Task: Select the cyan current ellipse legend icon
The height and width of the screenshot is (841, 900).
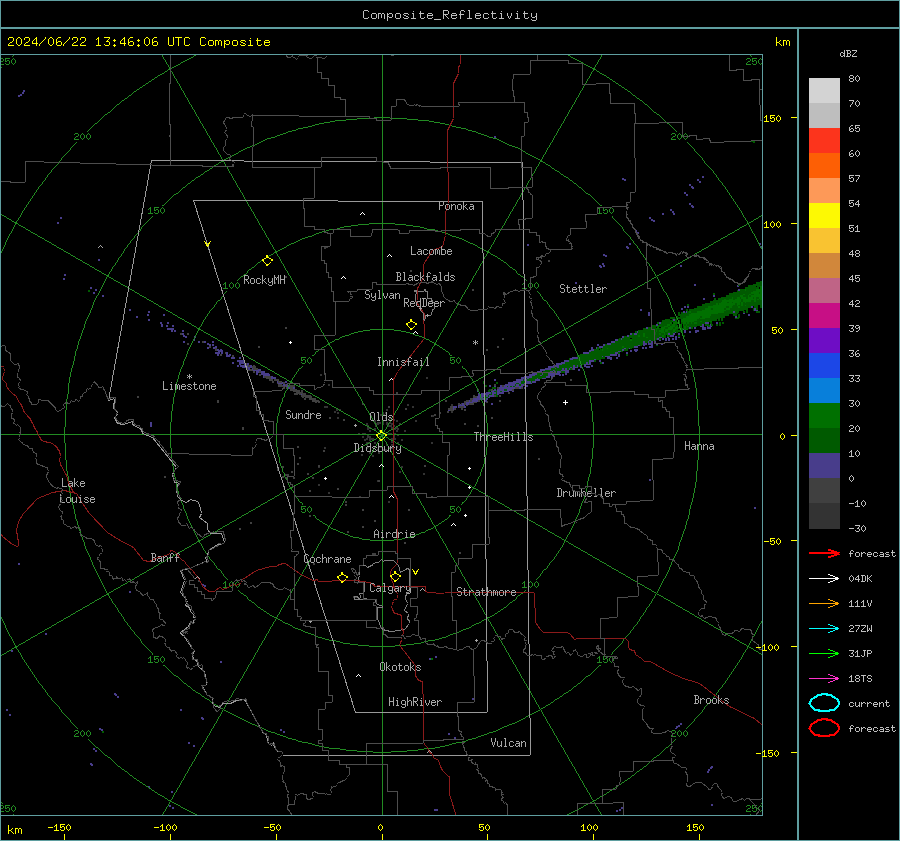Action: pyautogui.click(x=824, y=703)
